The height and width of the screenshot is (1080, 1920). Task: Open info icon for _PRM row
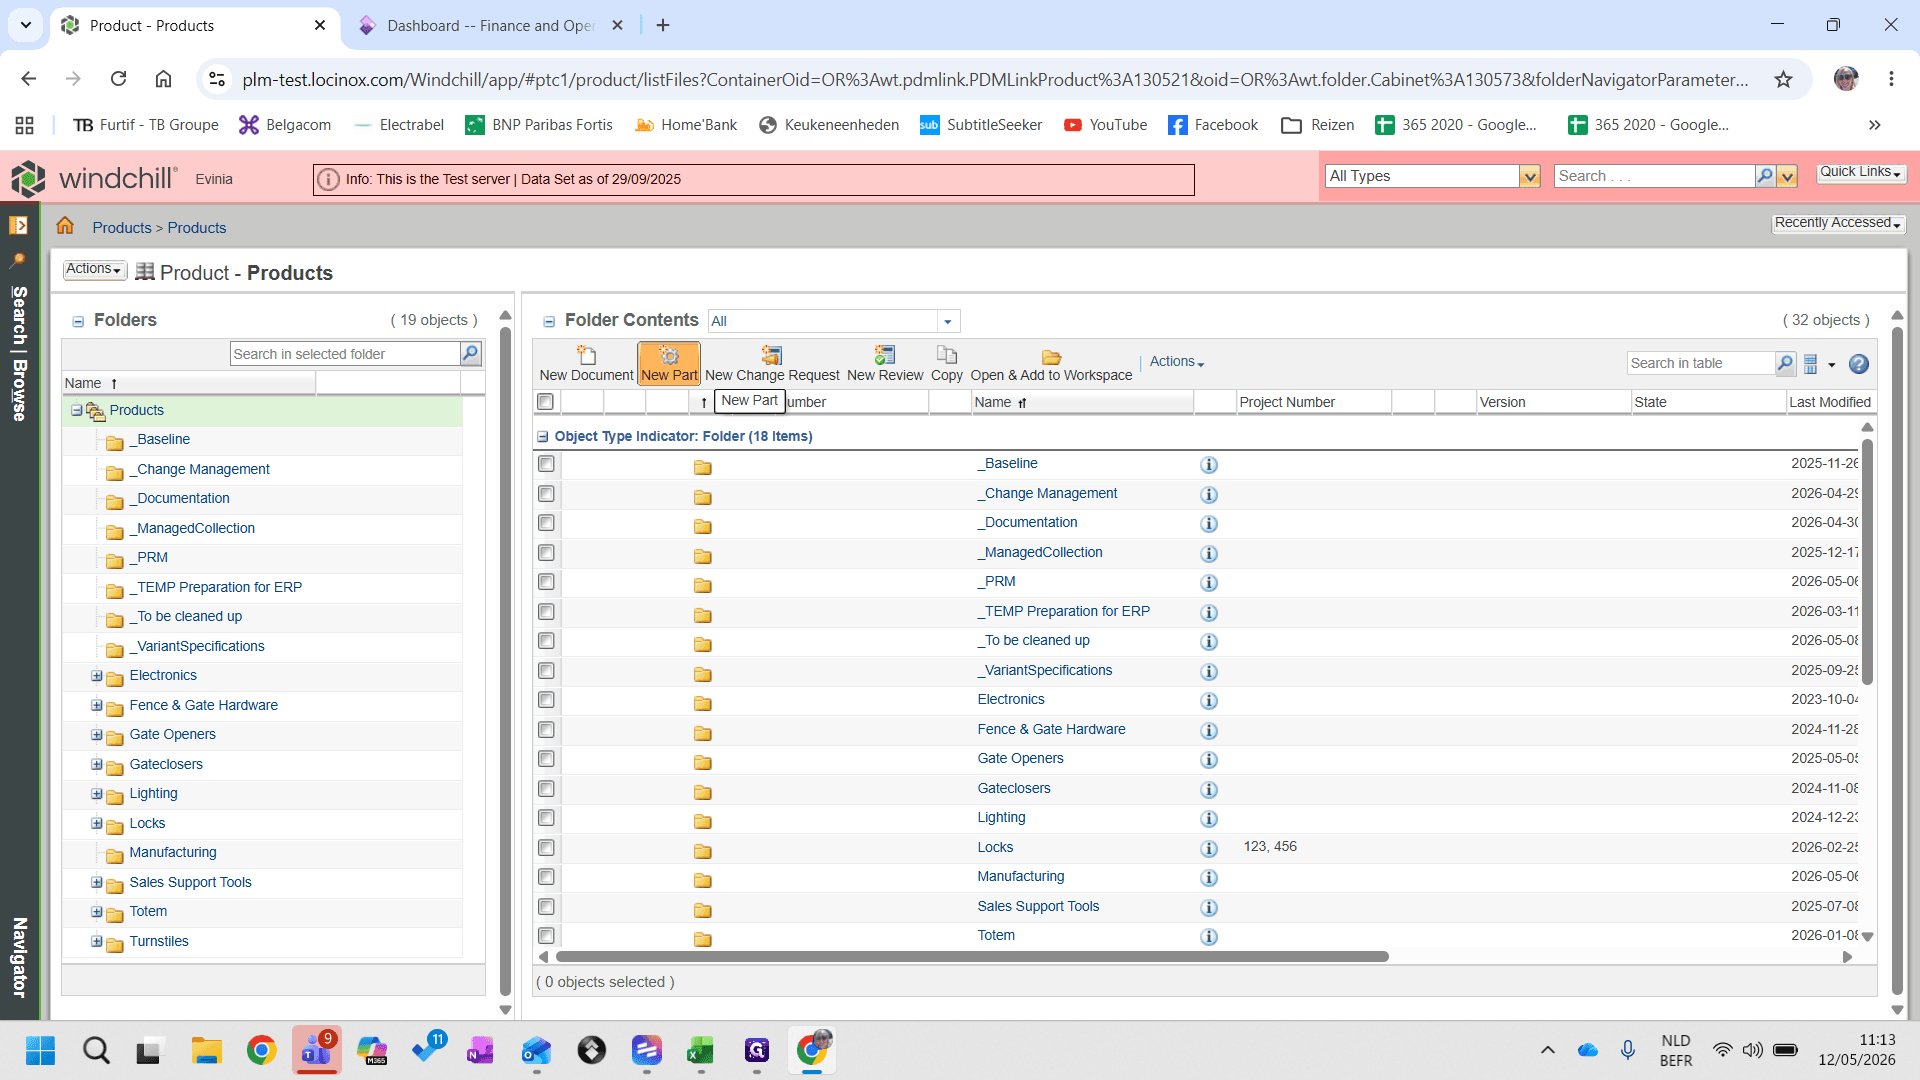(1209, 583)
